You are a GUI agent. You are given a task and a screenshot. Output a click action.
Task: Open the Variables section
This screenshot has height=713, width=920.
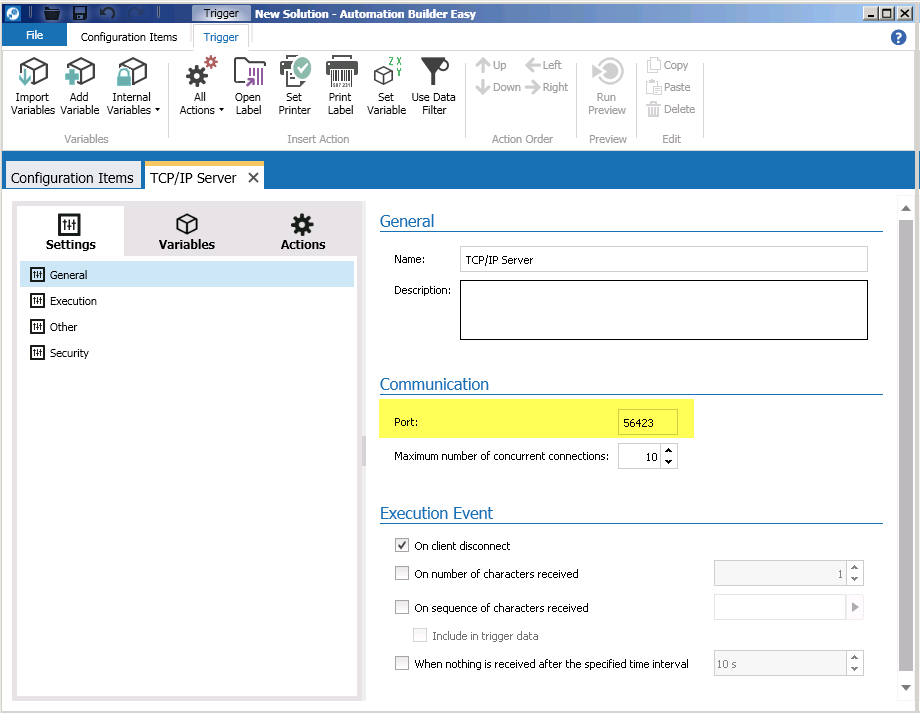tap(187, 232)
